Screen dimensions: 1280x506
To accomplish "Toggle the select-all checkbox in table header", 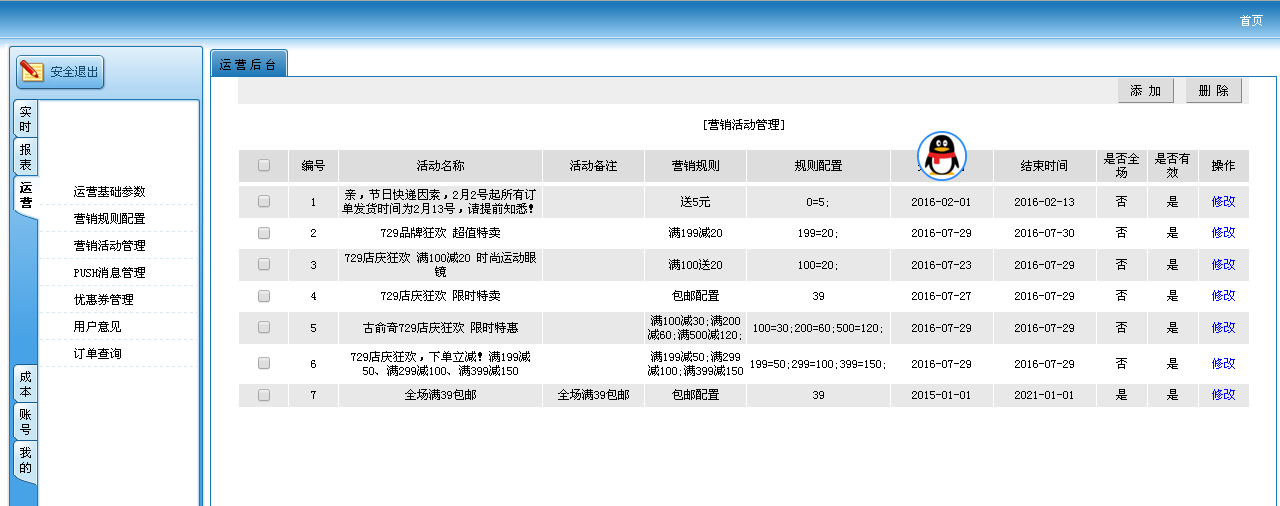I will coord(264,165).
